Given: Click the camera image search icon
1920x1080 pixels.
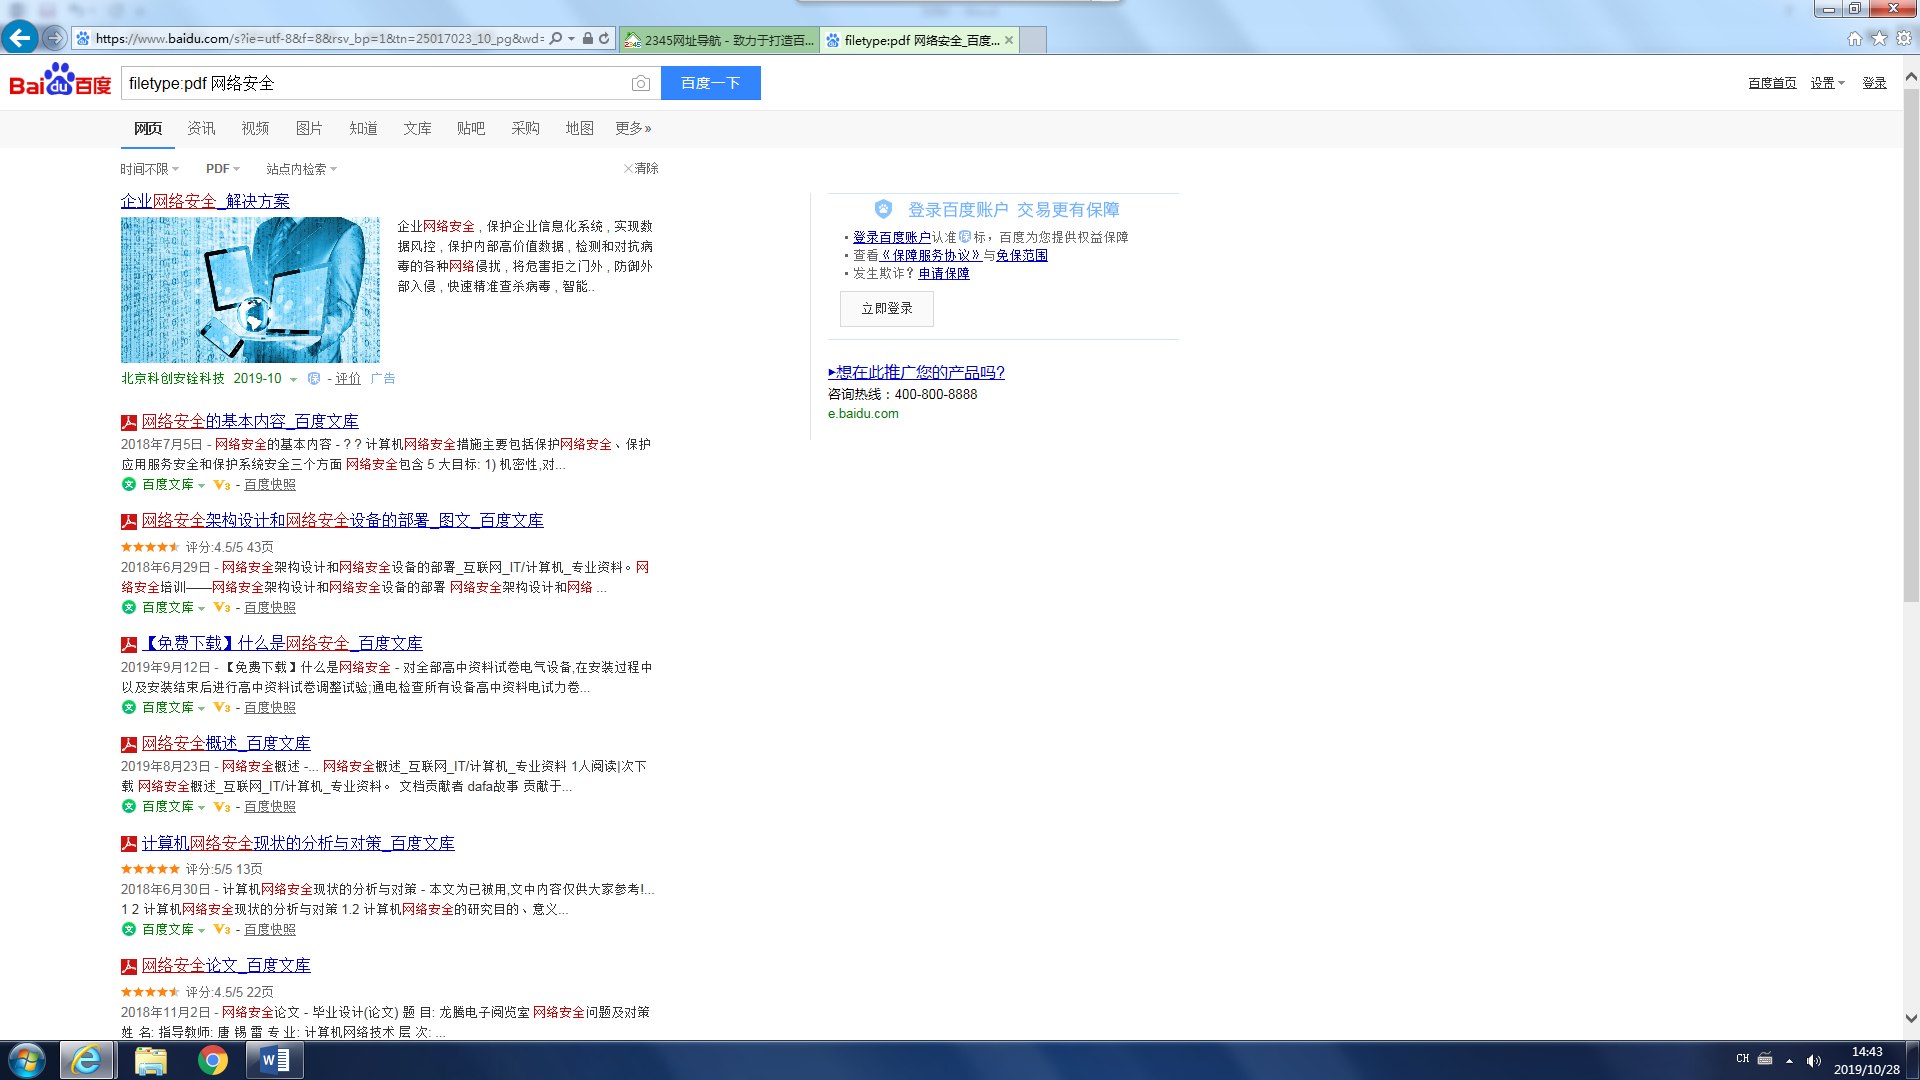Looking at the screenshot, I should coord(641,84).
